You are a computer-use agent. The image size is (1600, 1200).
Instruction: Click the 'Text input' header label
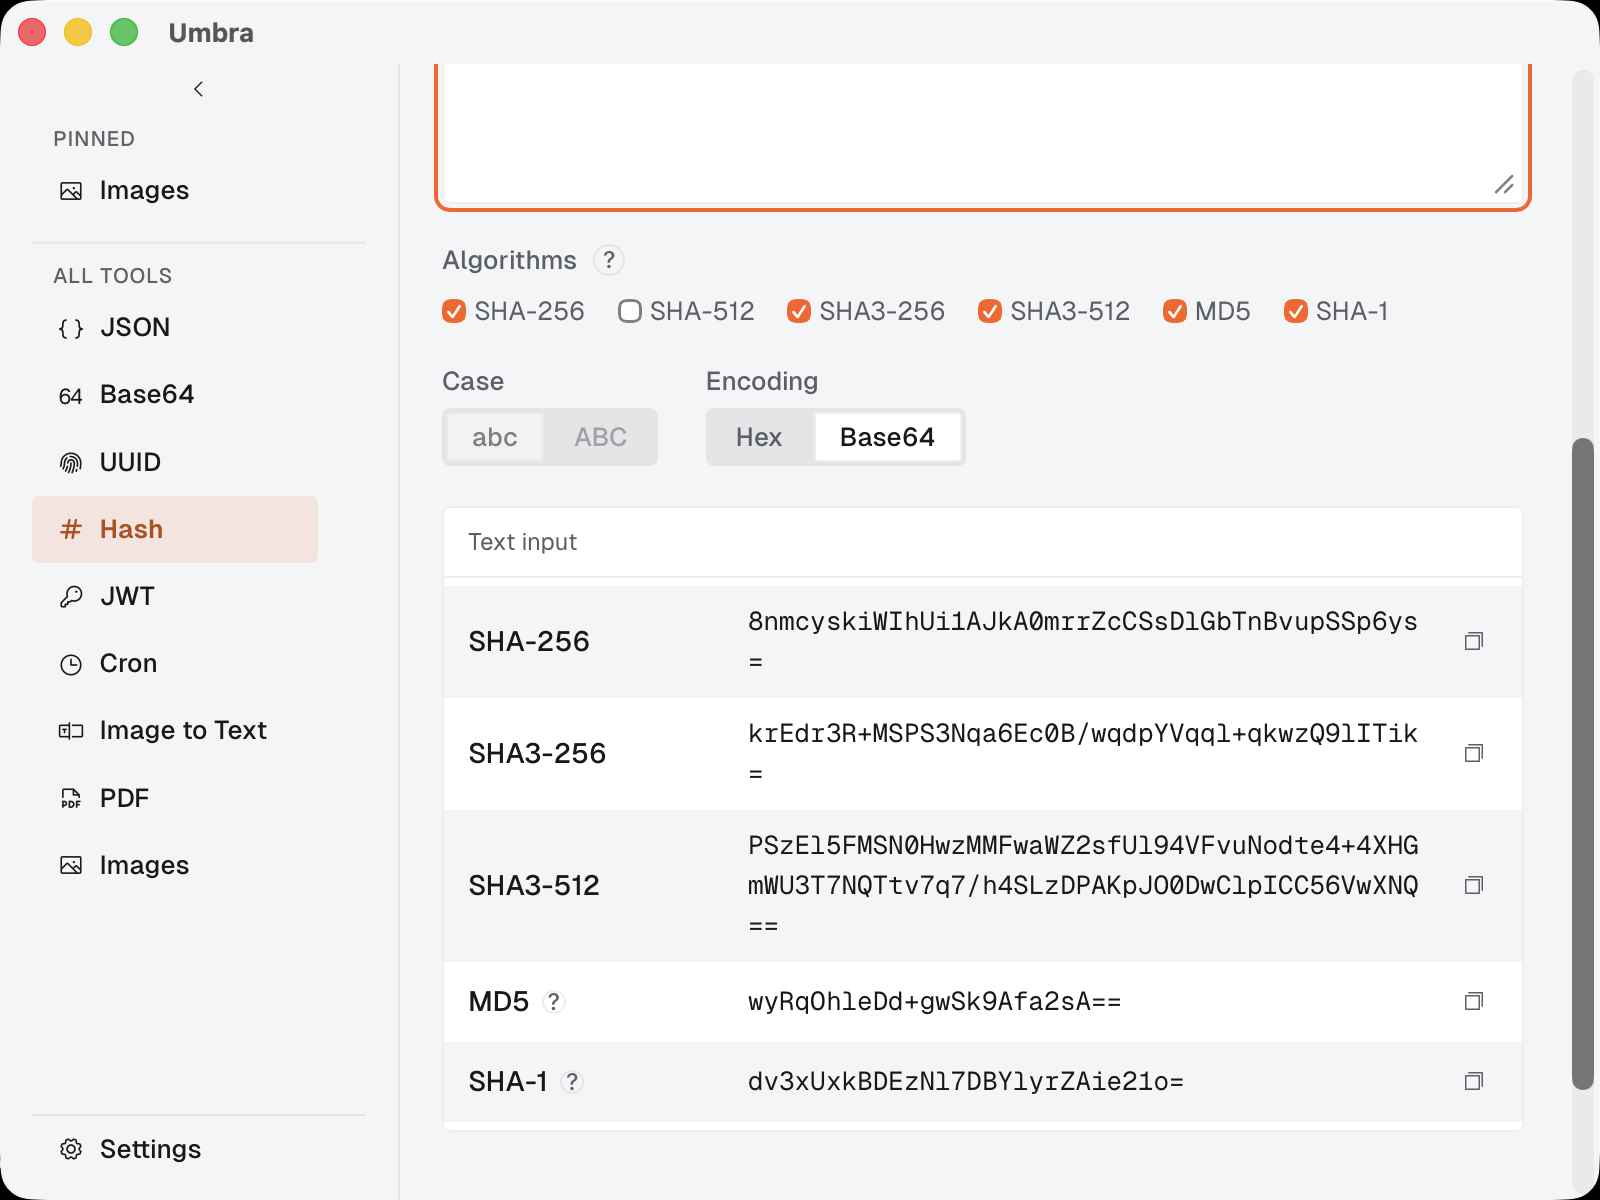point(522,542)
